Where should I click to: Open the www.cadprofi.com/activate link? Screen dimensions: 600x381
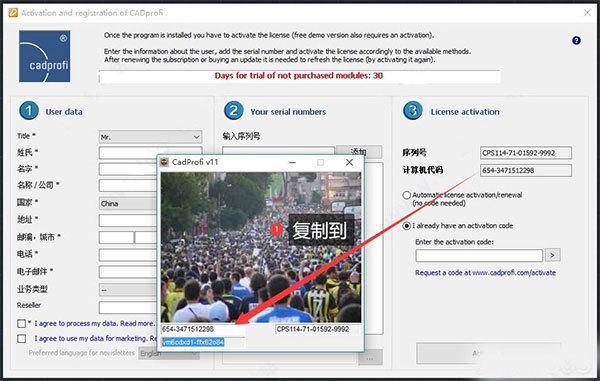514,273
